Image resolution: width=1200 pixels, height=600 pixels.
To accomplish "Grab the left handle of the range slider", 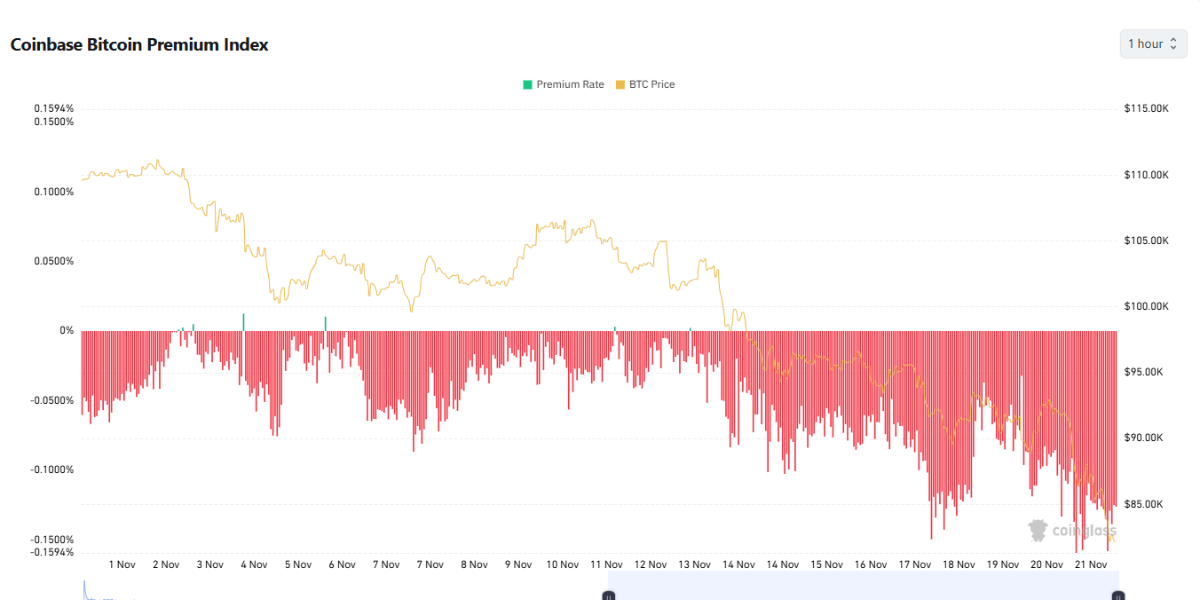I will [x=608, y=595].
